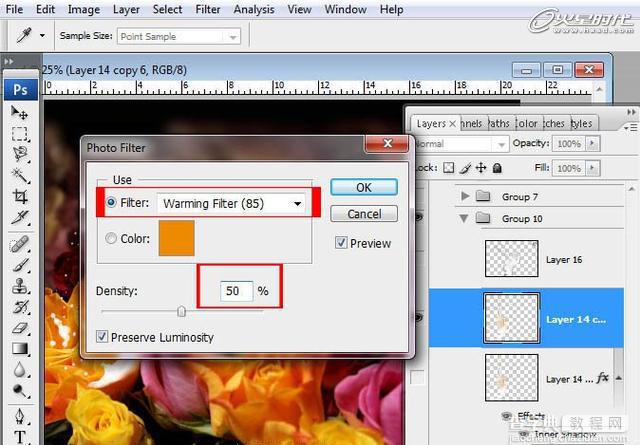The width and height of the screenshot is (640, 445).
Task: Select the Dodge tool
Action: pyautogui.click(x=19, y=391)
